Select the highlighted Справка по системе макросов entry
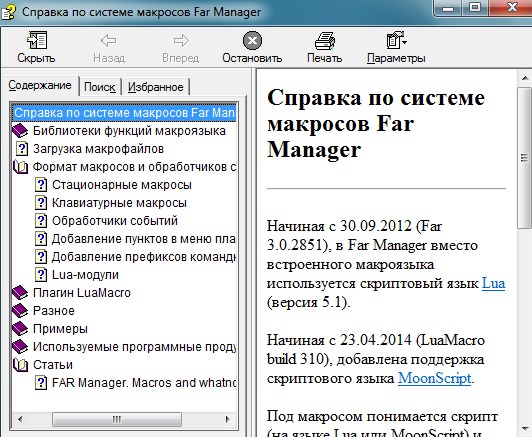This screenshot has width=532, height=437. 125,113
